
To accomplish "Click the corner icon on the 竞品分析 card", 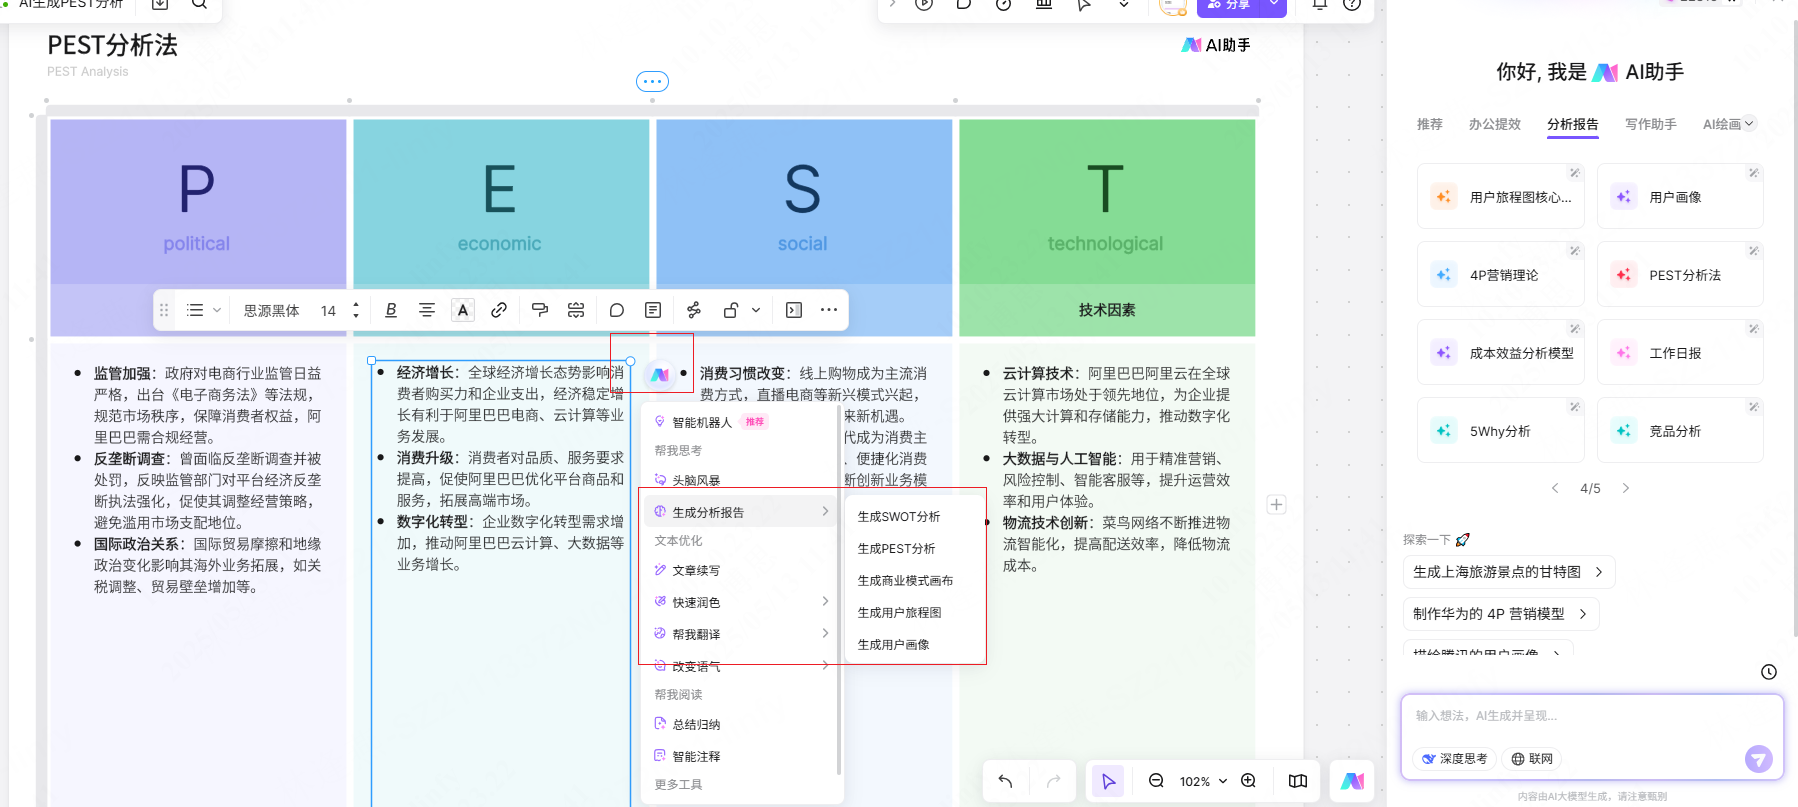I will 1753,407.
